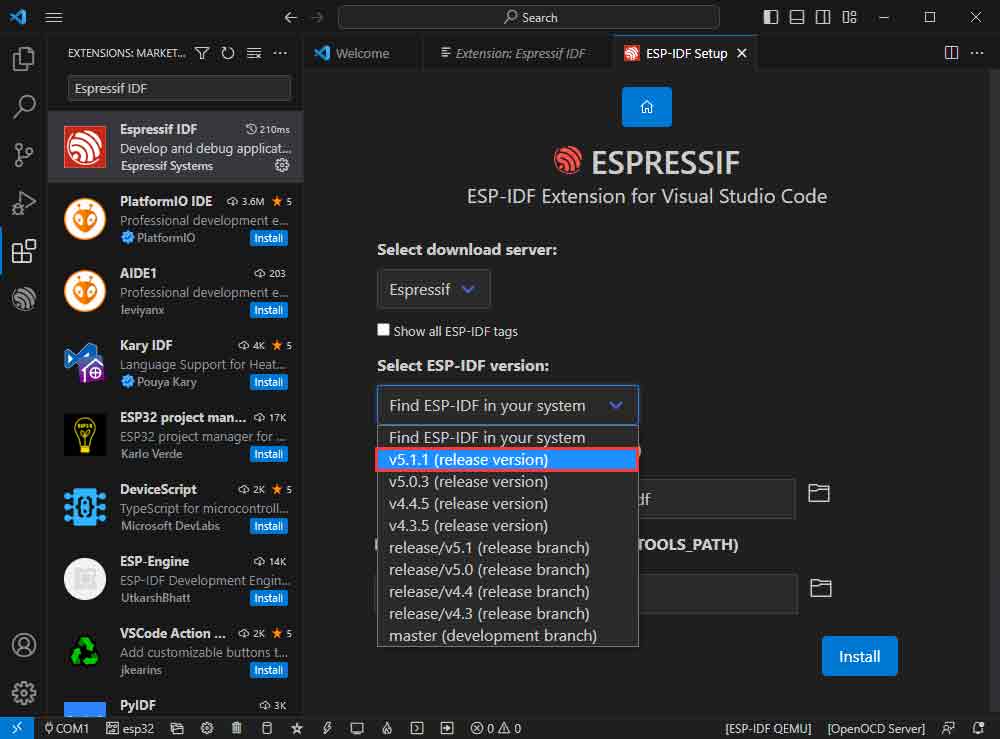Open the Espressif IDF extension entry
The height and width of the screenshot is (739, 1000).
[x=176, y=147]
